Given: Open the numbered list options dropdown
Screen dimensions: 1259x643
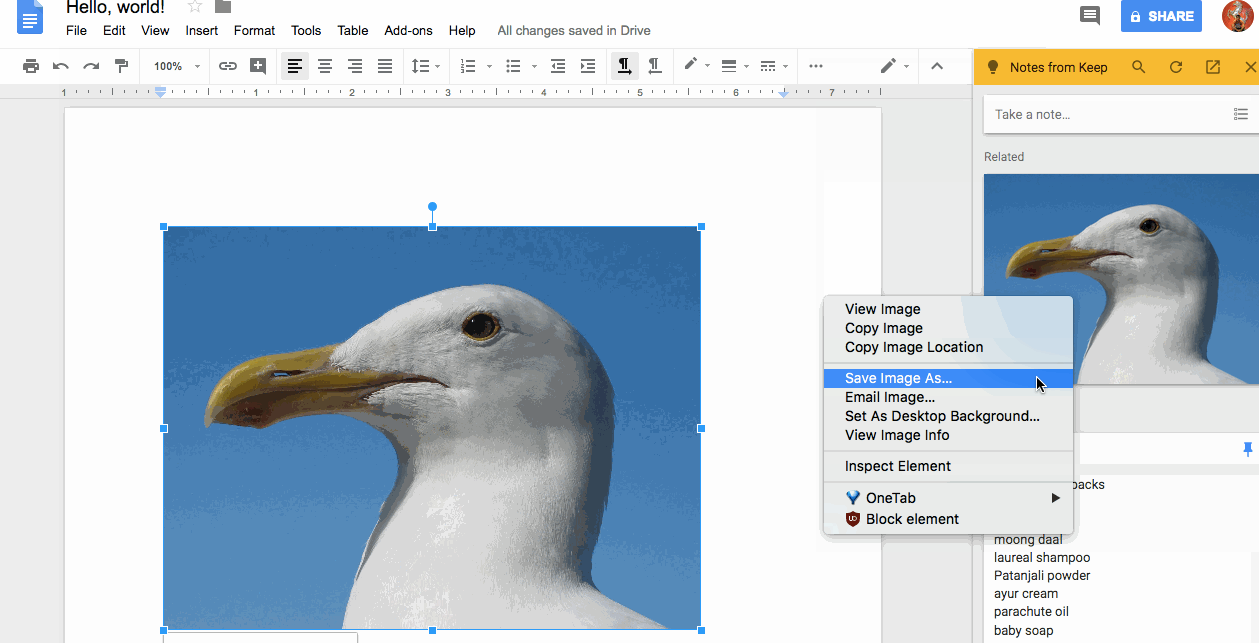Looking at the screenshot, I should (x=489, y=66).
